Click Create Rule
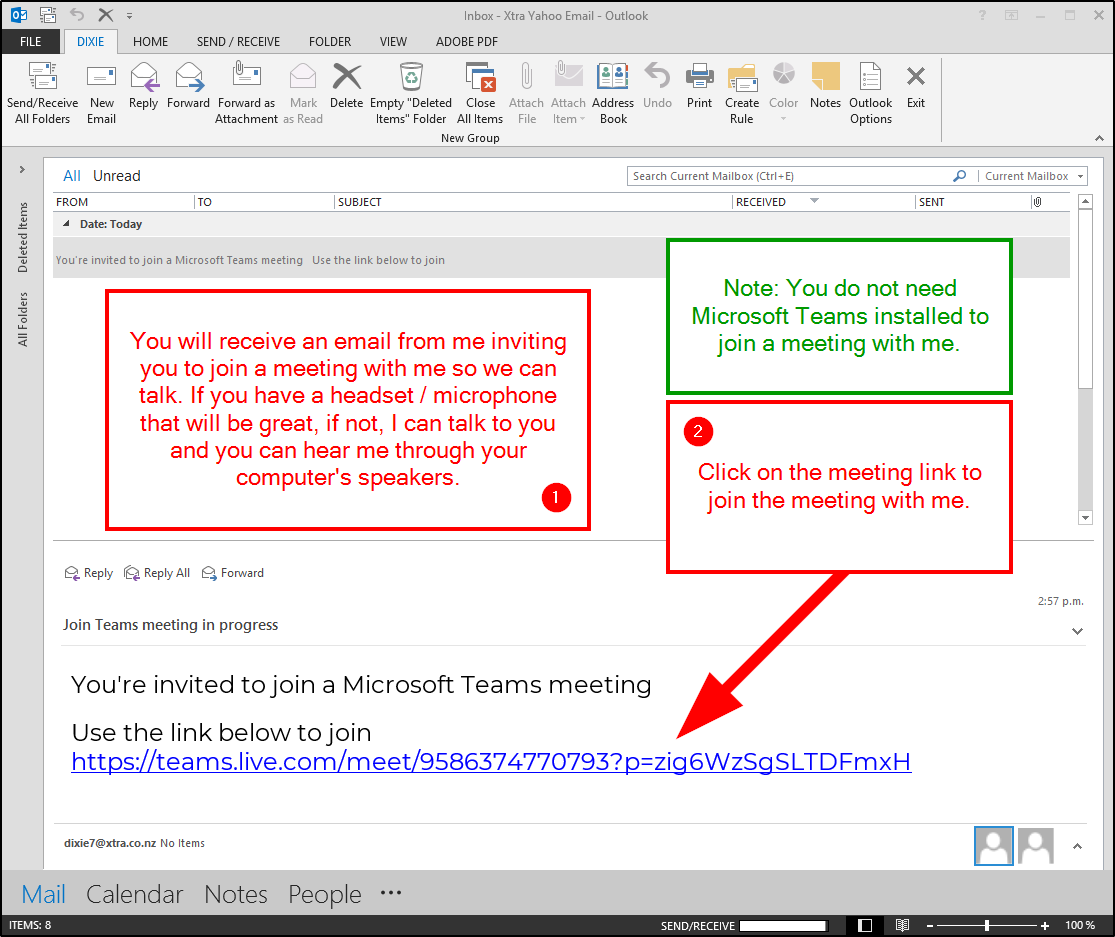The height and width of the screenshot is (937, 1115). 742,93
